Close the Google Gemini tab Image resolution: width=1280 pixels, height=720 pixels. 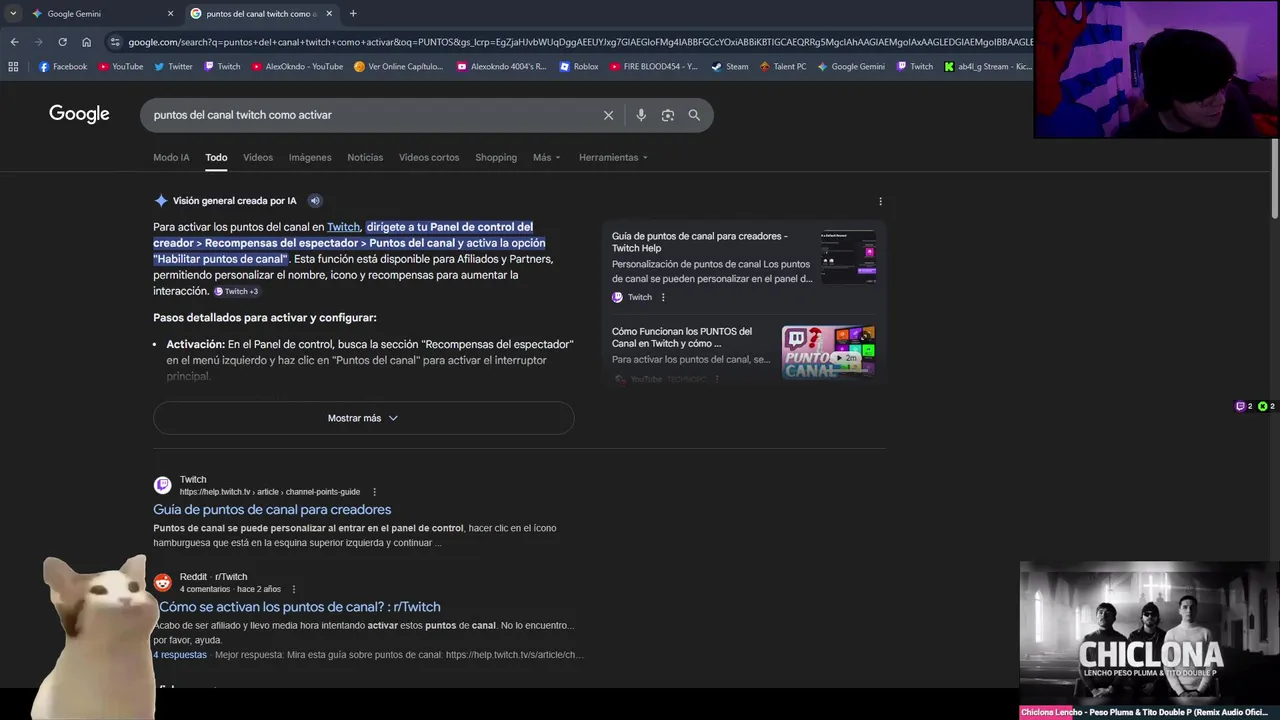tap(170, 14)
